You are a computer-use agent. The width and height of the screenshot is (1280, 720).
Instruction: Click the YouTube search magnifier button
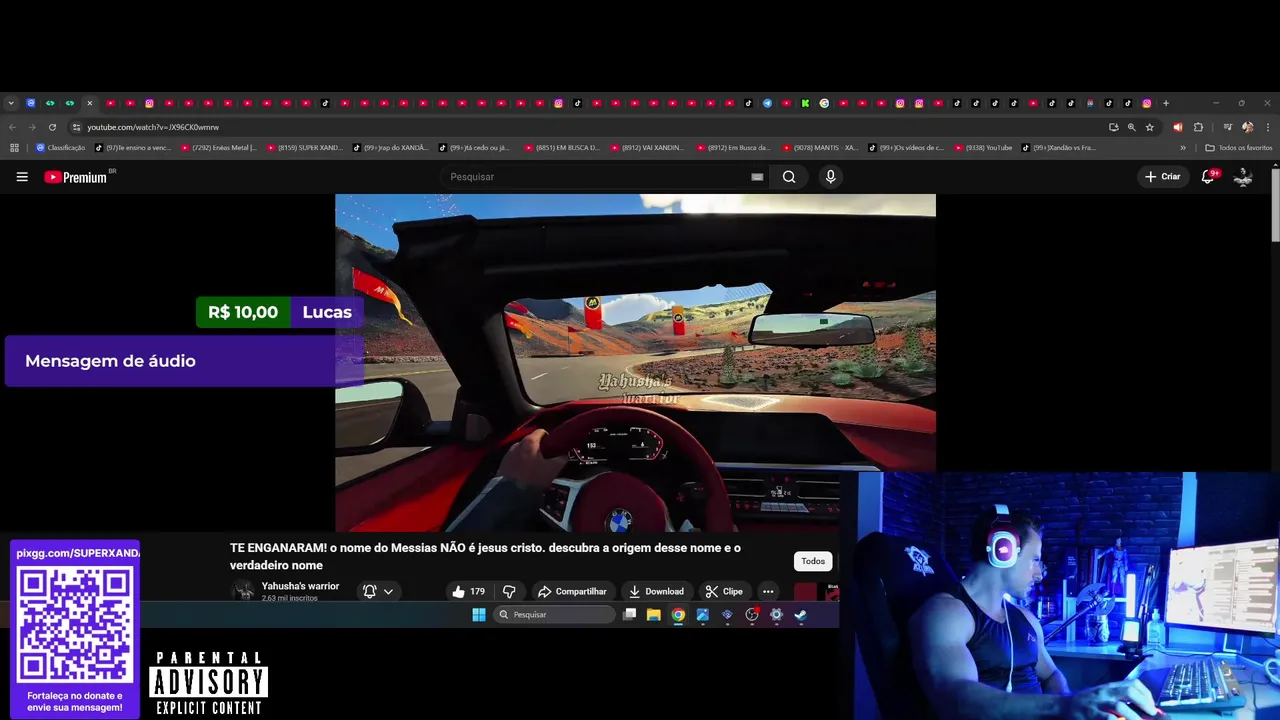point(789,177)
